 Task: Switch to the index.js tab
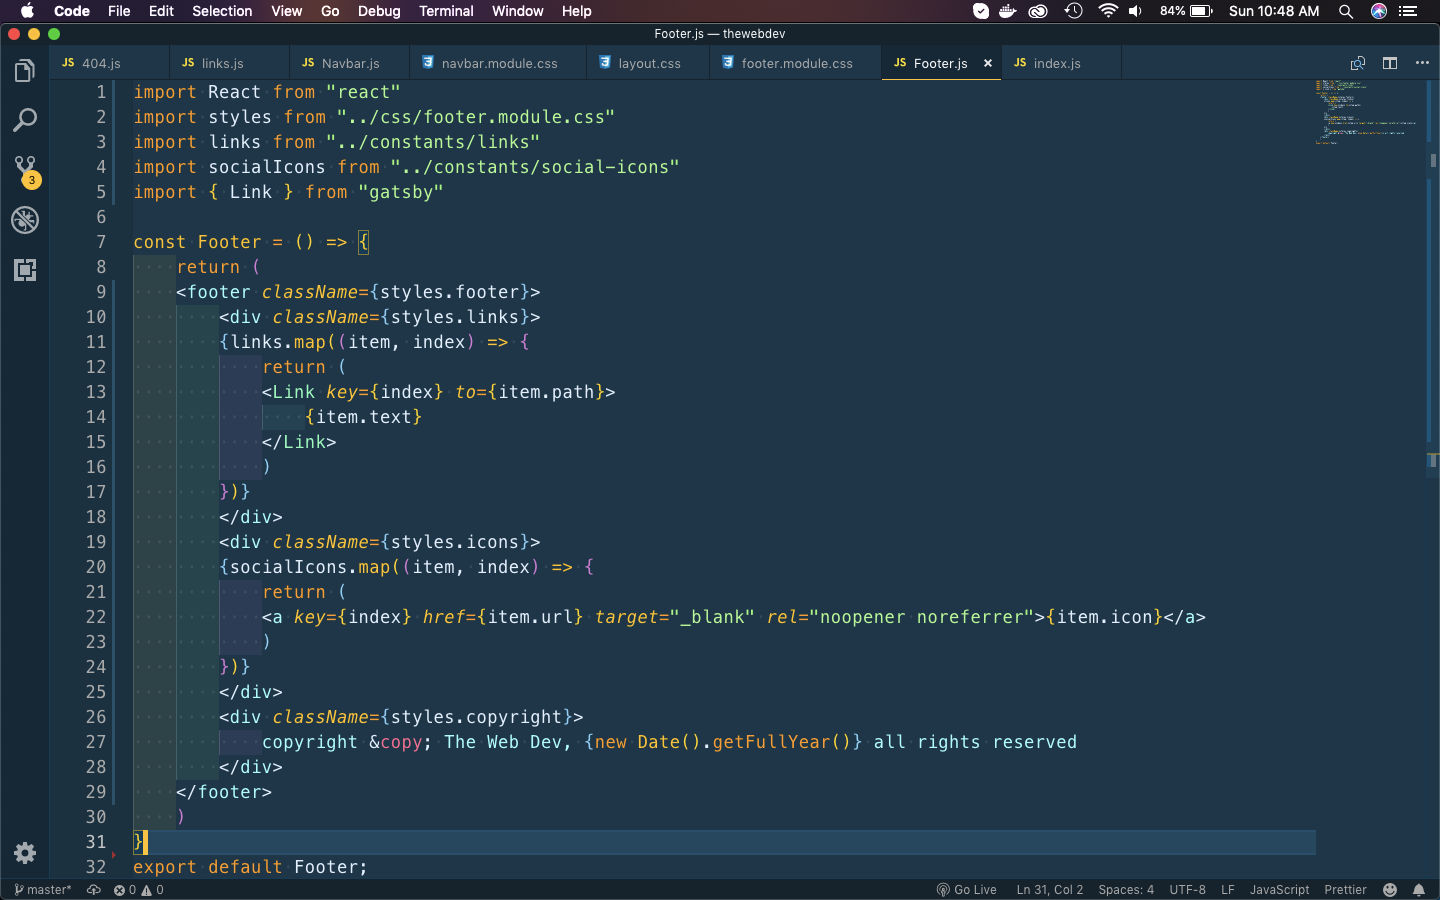coord(1061,63)
